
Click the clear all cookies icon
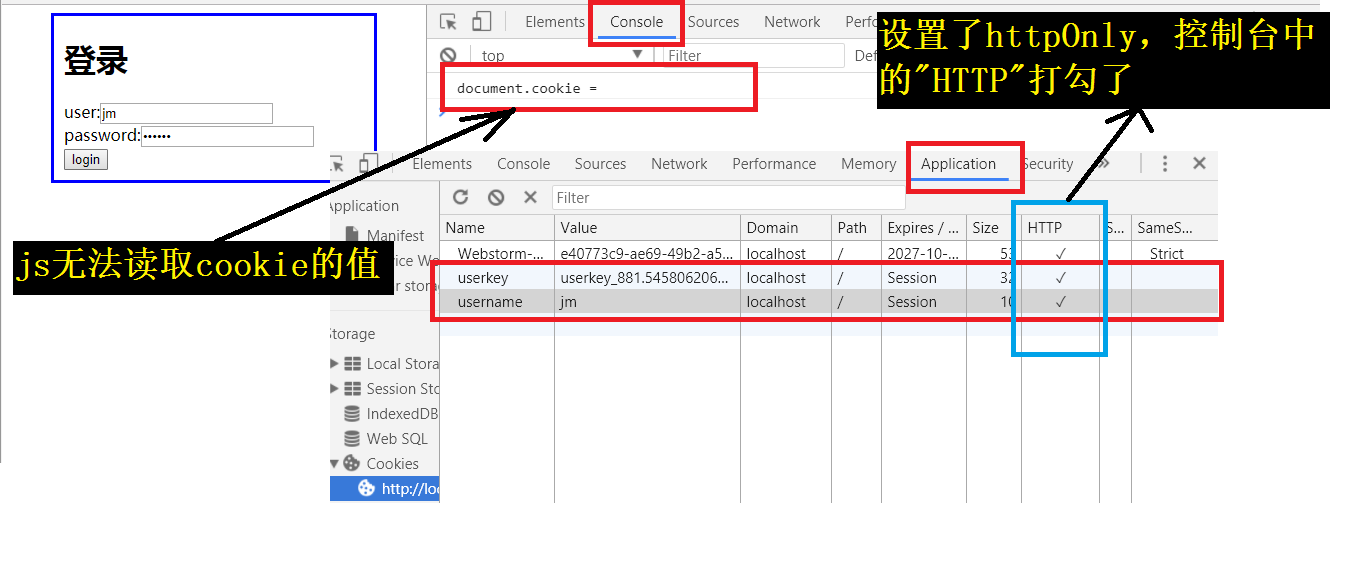click(496, 197)
